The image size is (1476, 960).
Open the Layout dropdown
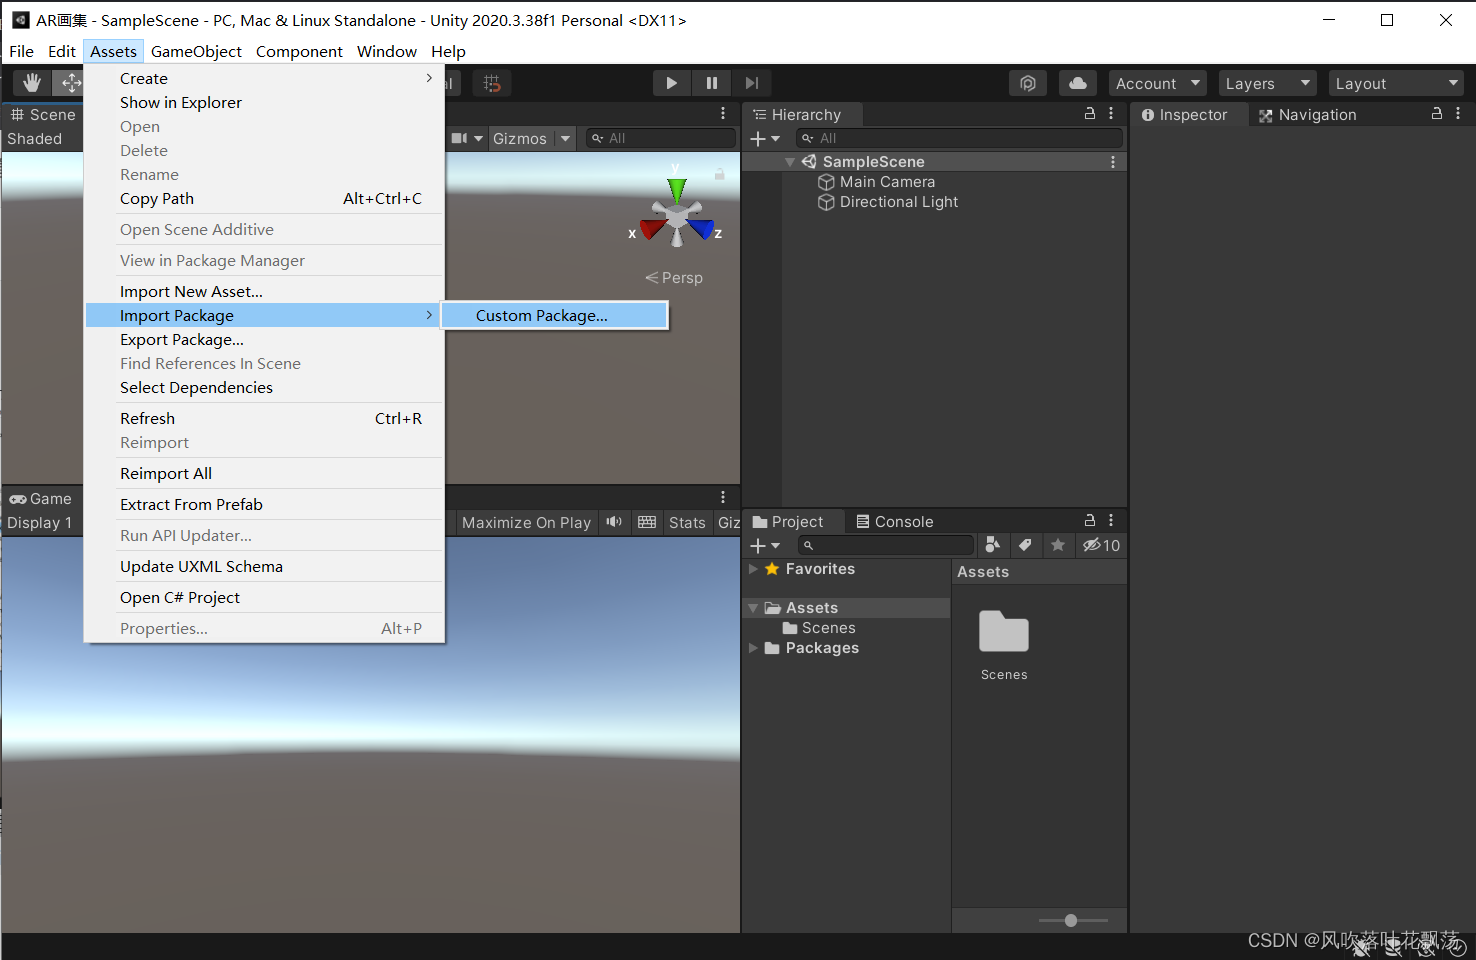1396,83
